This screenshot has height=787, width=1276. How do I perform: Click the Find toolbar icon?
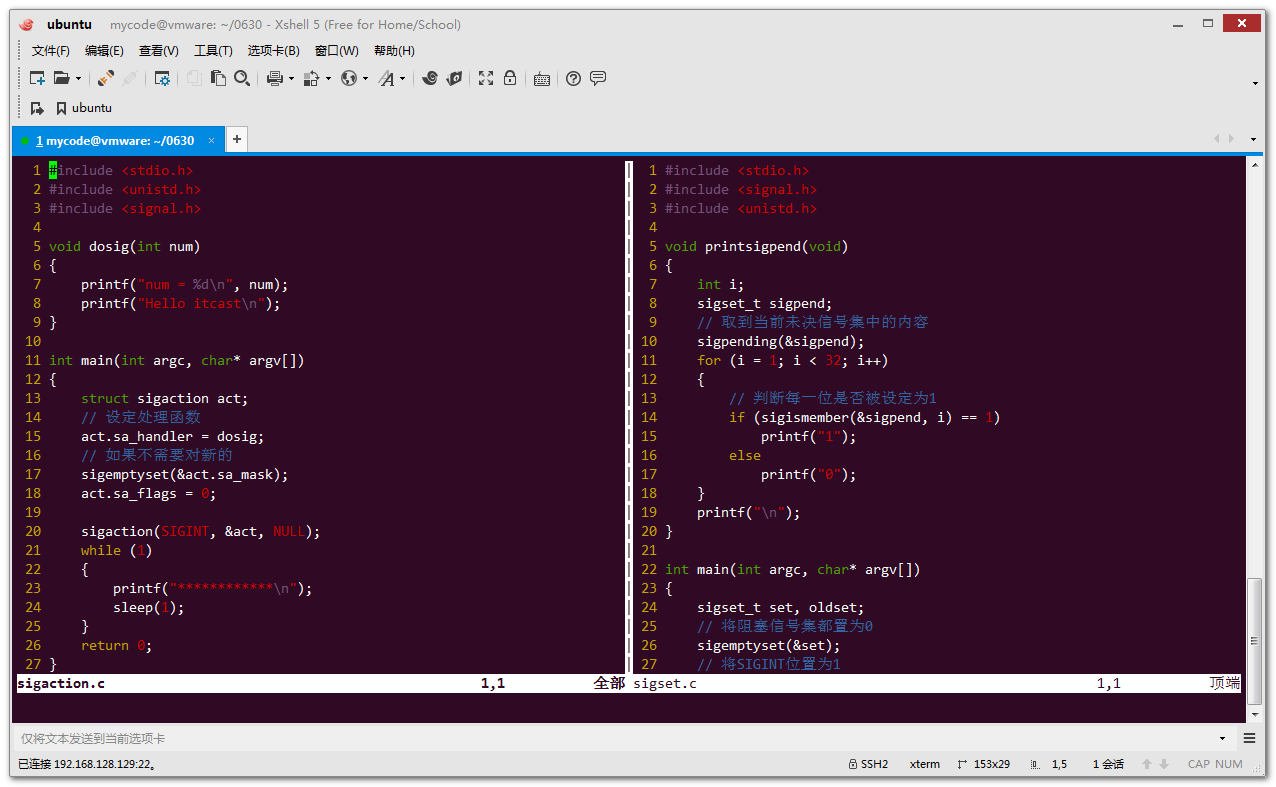(x=242, y=78)
